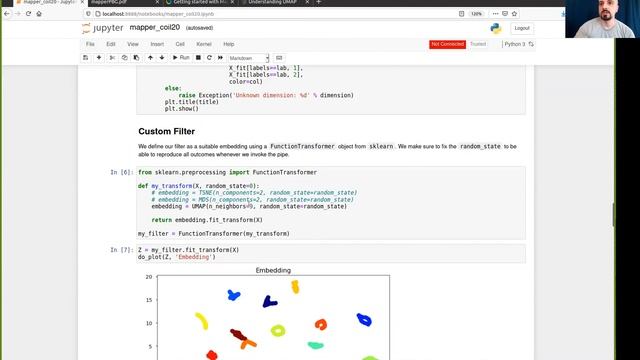Open the command palette keyboard icon

(x=279, y=58)
